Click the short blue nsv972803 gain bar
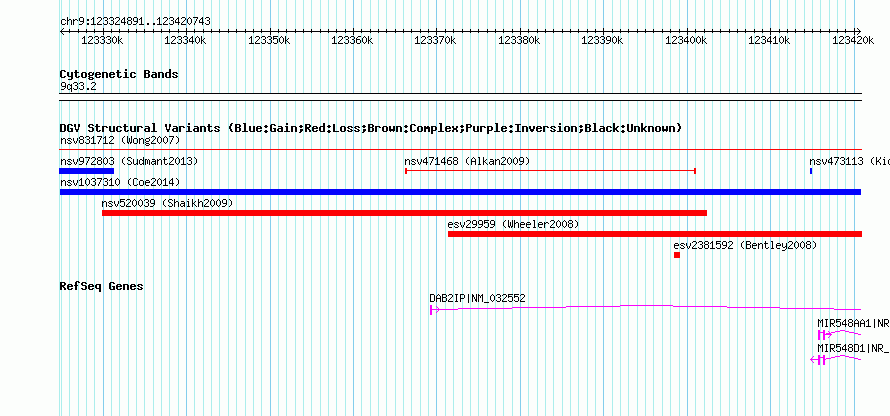 pos(87,171)
